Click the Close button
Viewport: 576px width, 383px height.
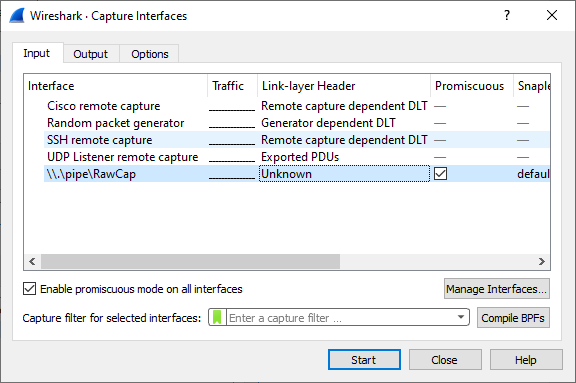[445, 360]
